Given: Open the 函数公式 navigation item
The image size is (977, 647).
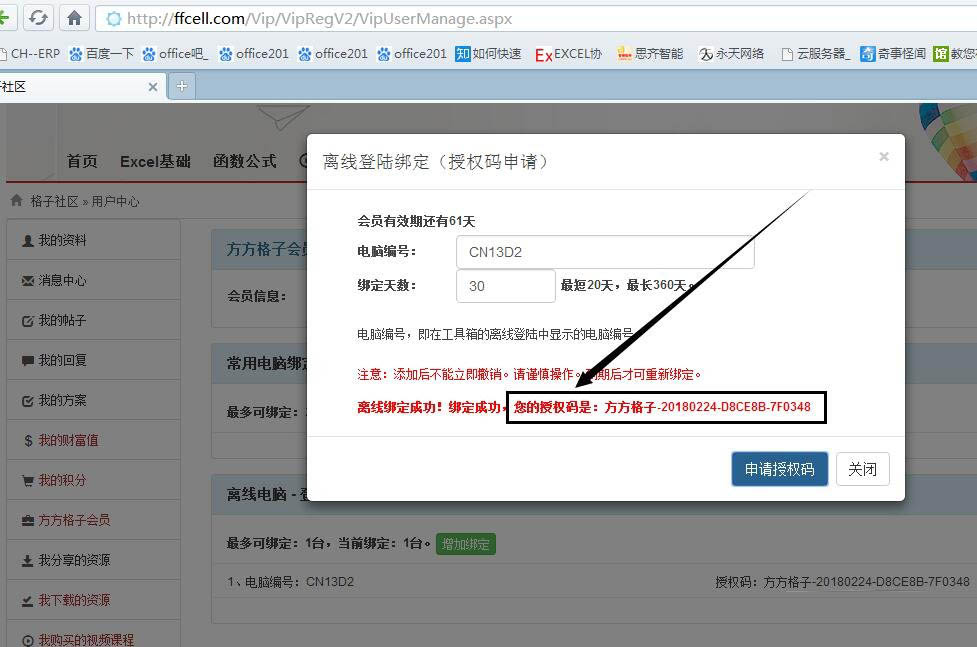Looking at the screenshot, I should [245, 161].
